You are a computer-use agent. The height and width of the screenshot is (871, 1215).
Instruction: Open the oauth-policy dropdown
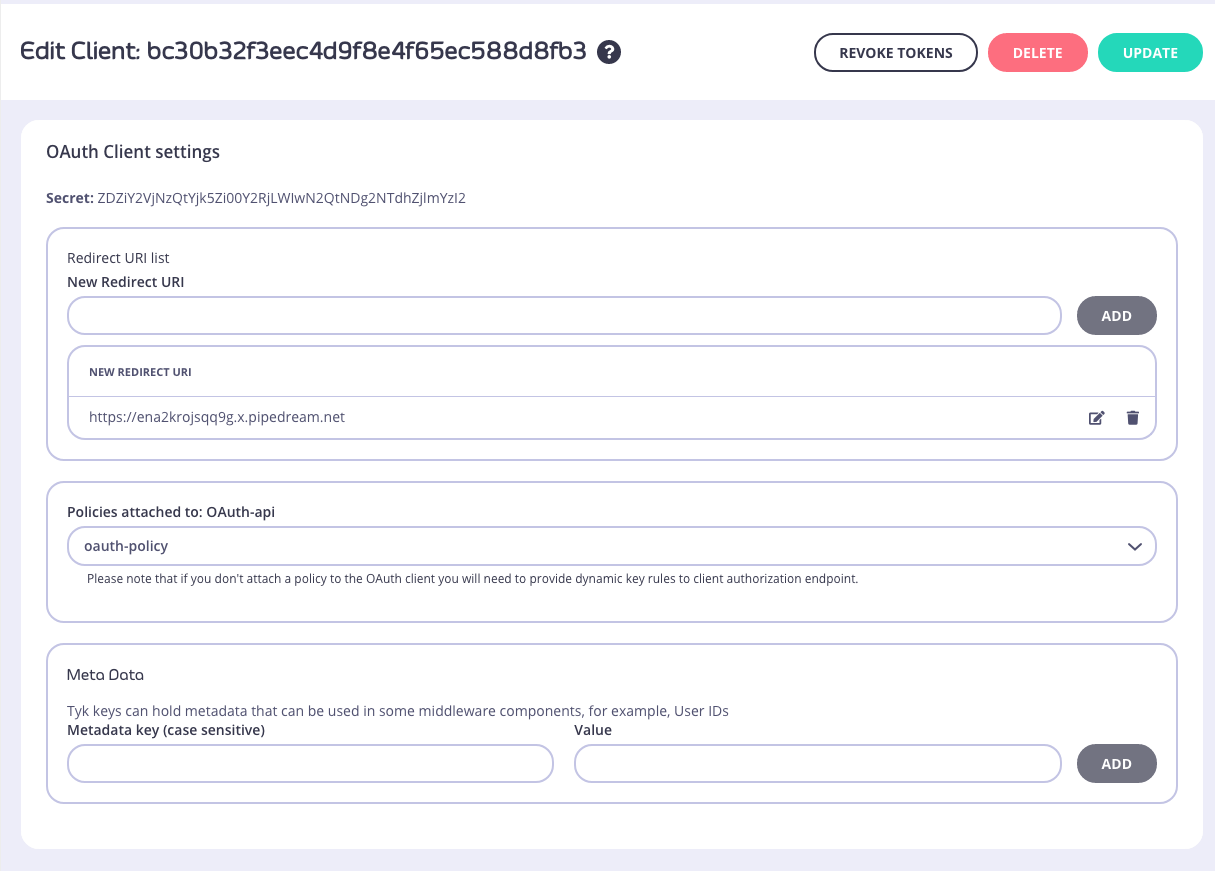click(610, 547)
